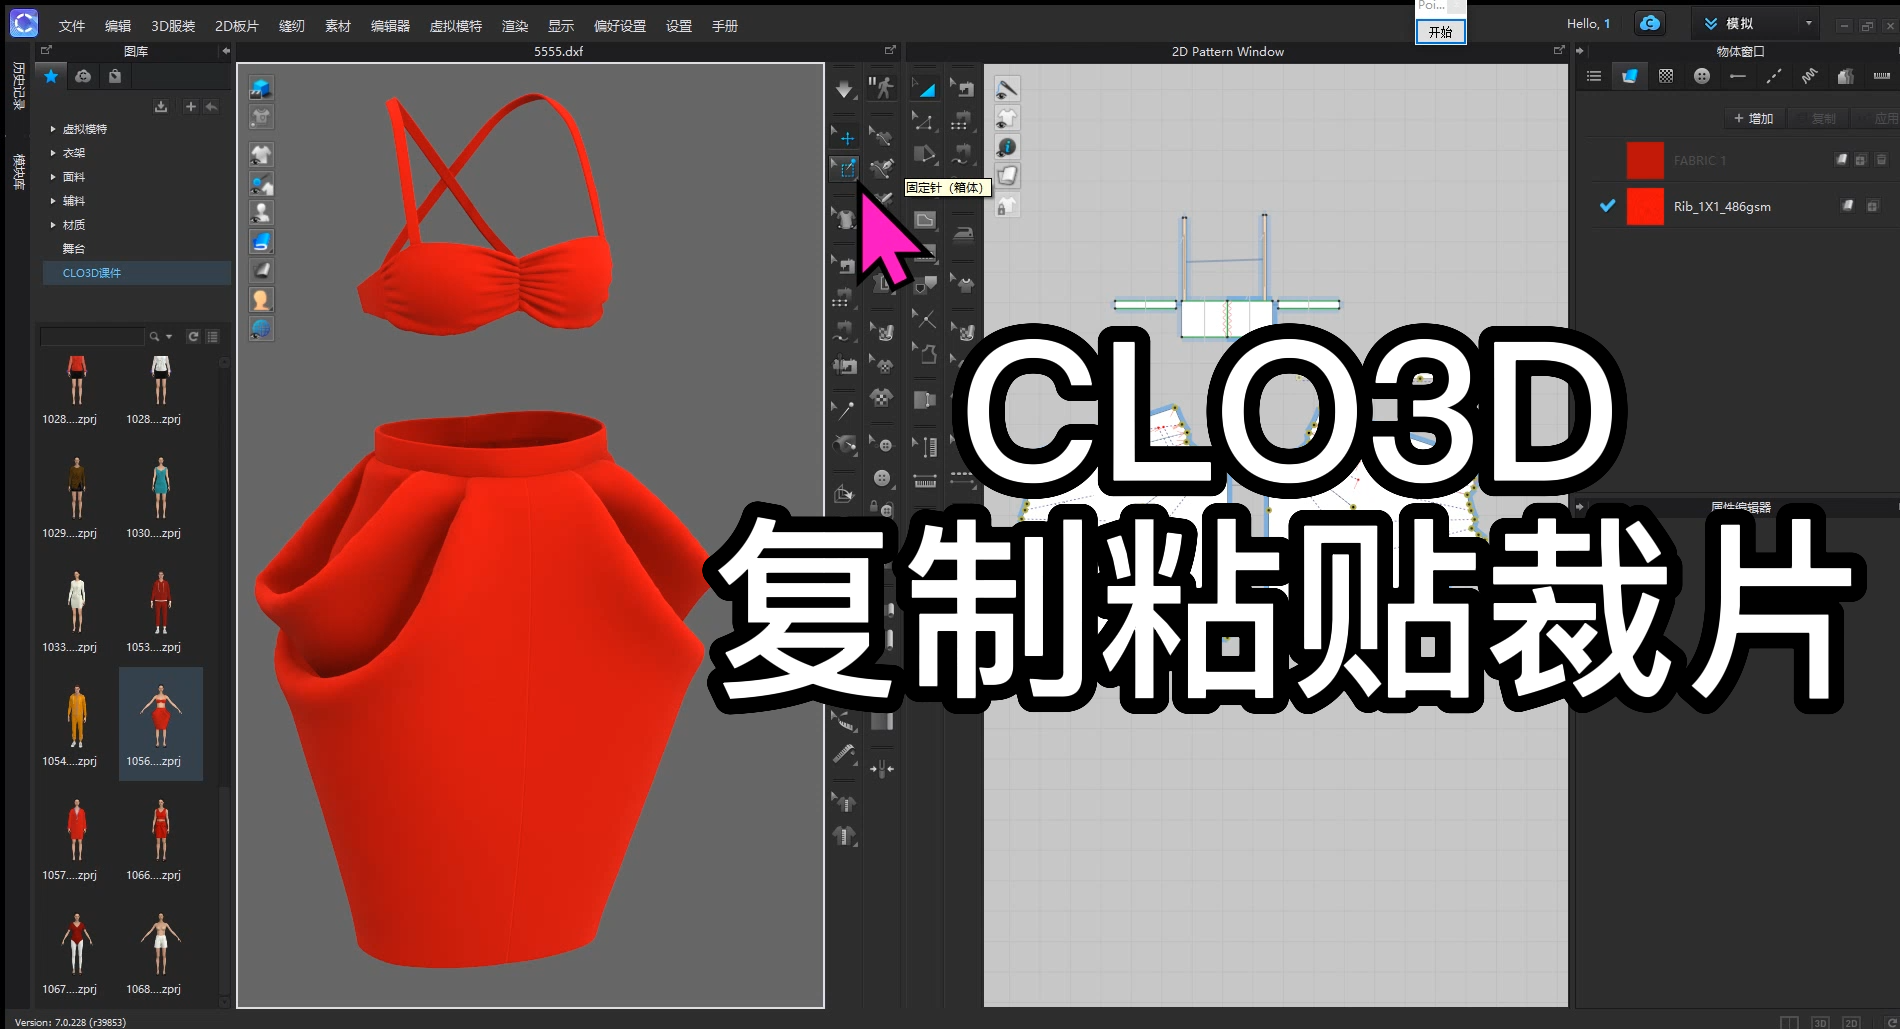
Task: Toggle the lock pattern icon in 2D window
Action: (1007, 206)
